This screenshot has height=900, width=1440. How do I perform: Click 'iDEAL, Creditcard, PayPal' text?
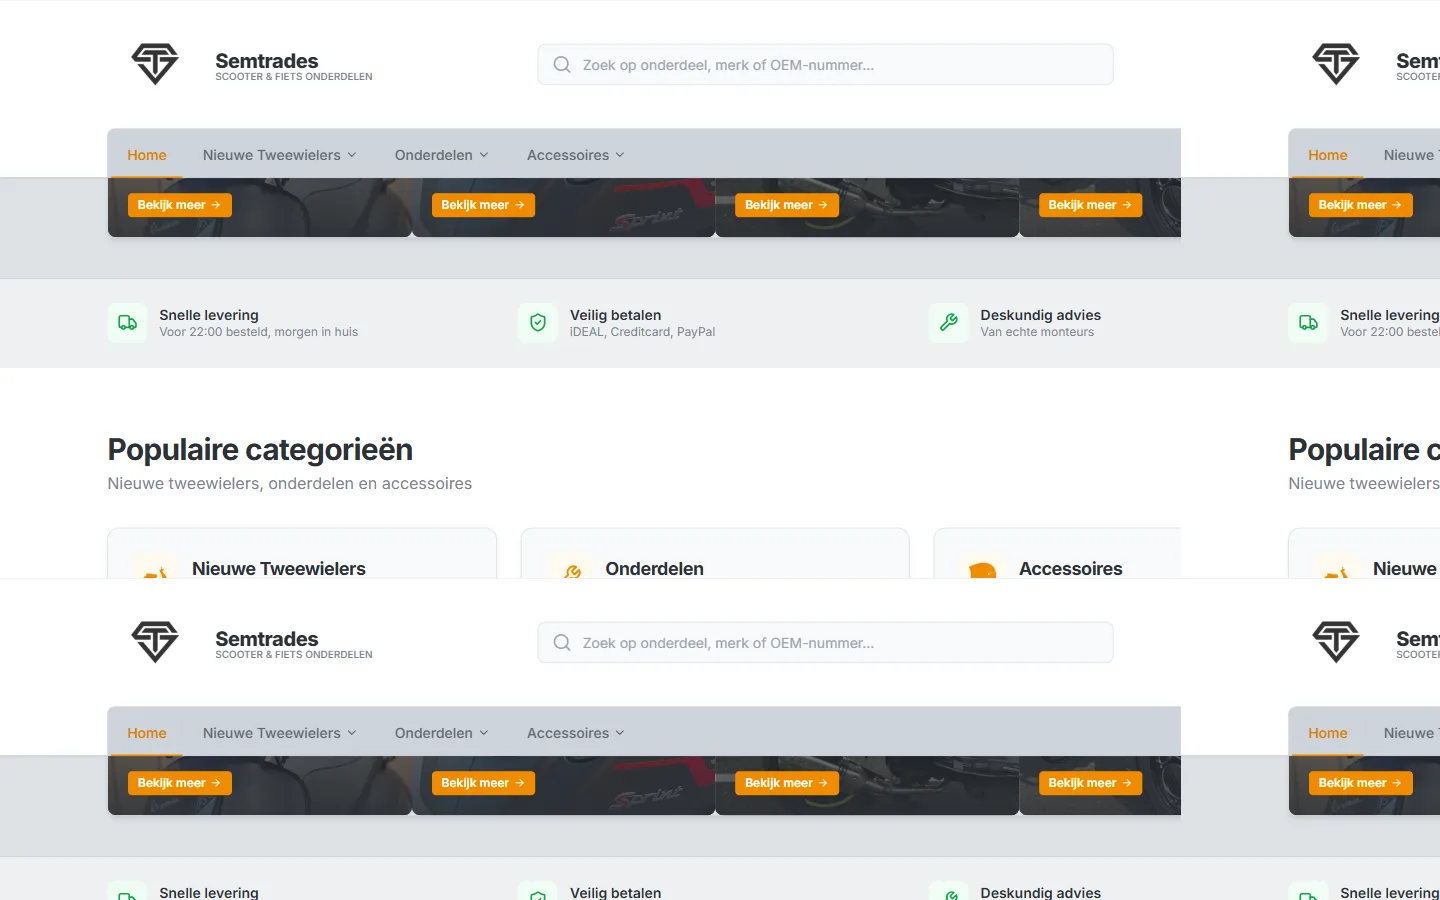tap(642, 332)
